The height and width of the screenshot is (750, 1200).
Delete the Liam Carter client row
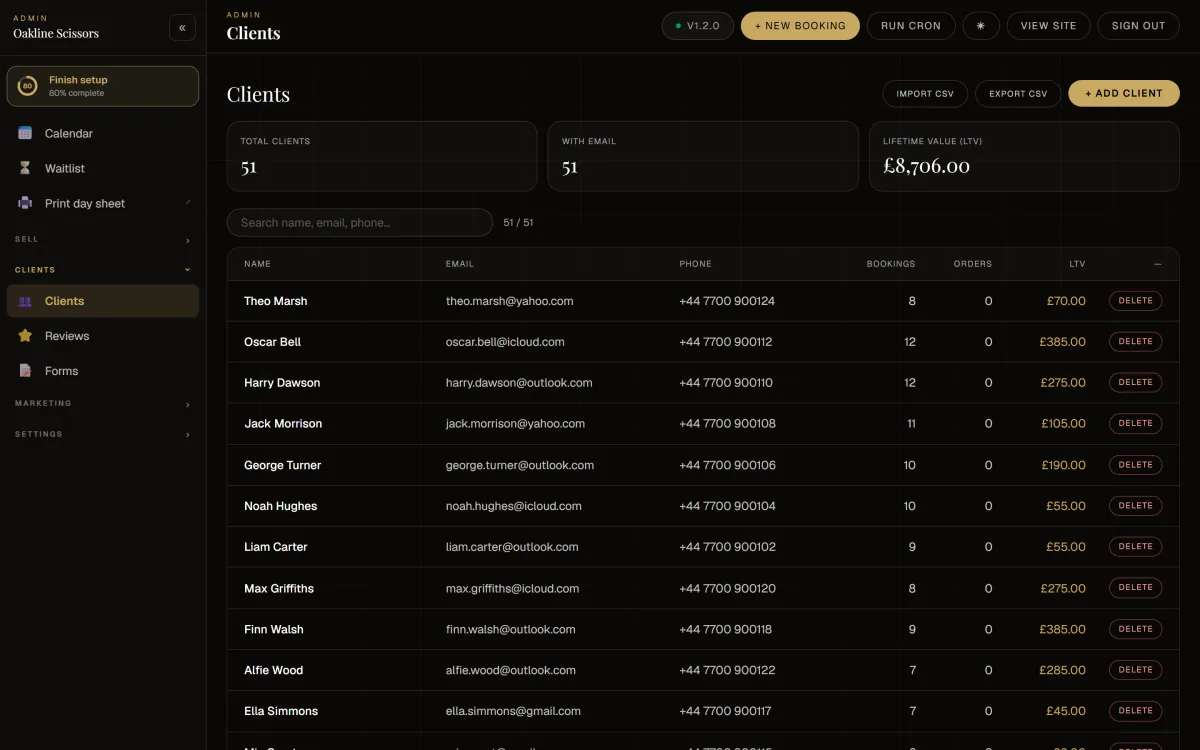[x=1136, y=547]
